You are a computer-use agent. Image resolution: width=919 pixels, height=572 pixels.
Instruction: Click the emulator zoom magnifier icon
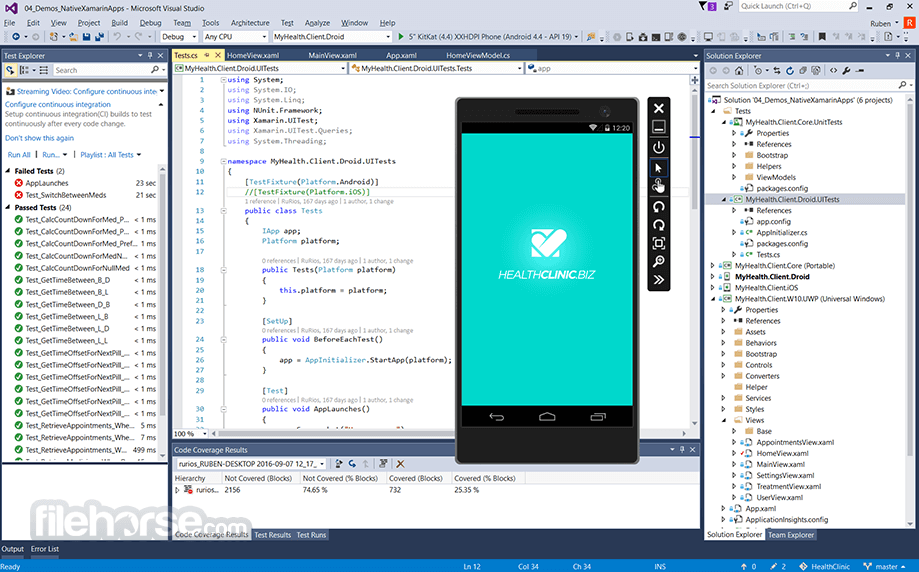click(x=659, y=261)
